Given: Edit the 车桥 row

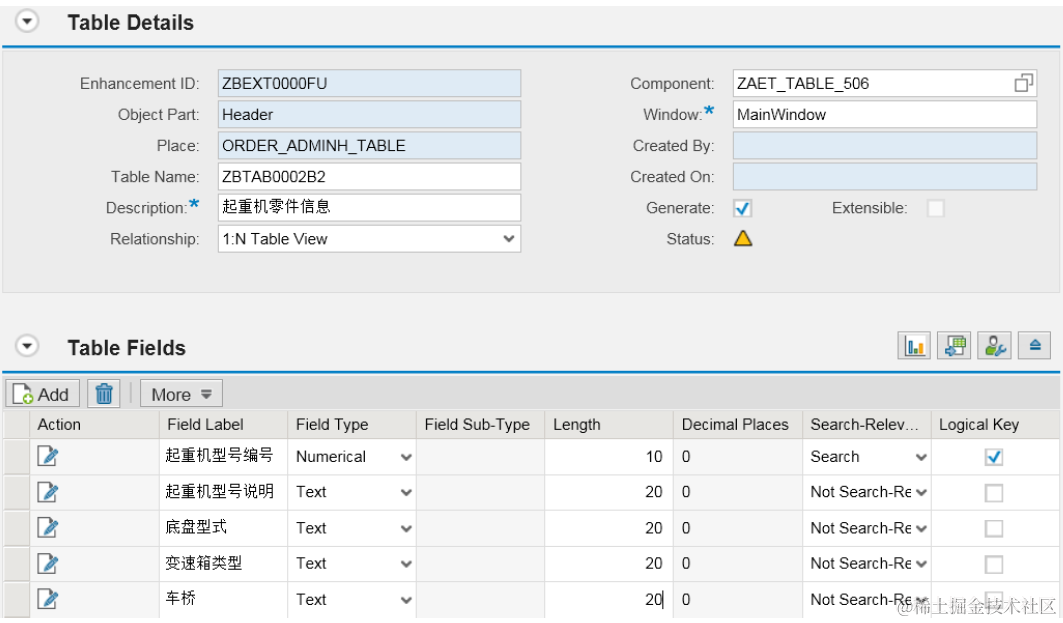Looking at the screenshot, I should pyautogui.click(x=47, y=599).
